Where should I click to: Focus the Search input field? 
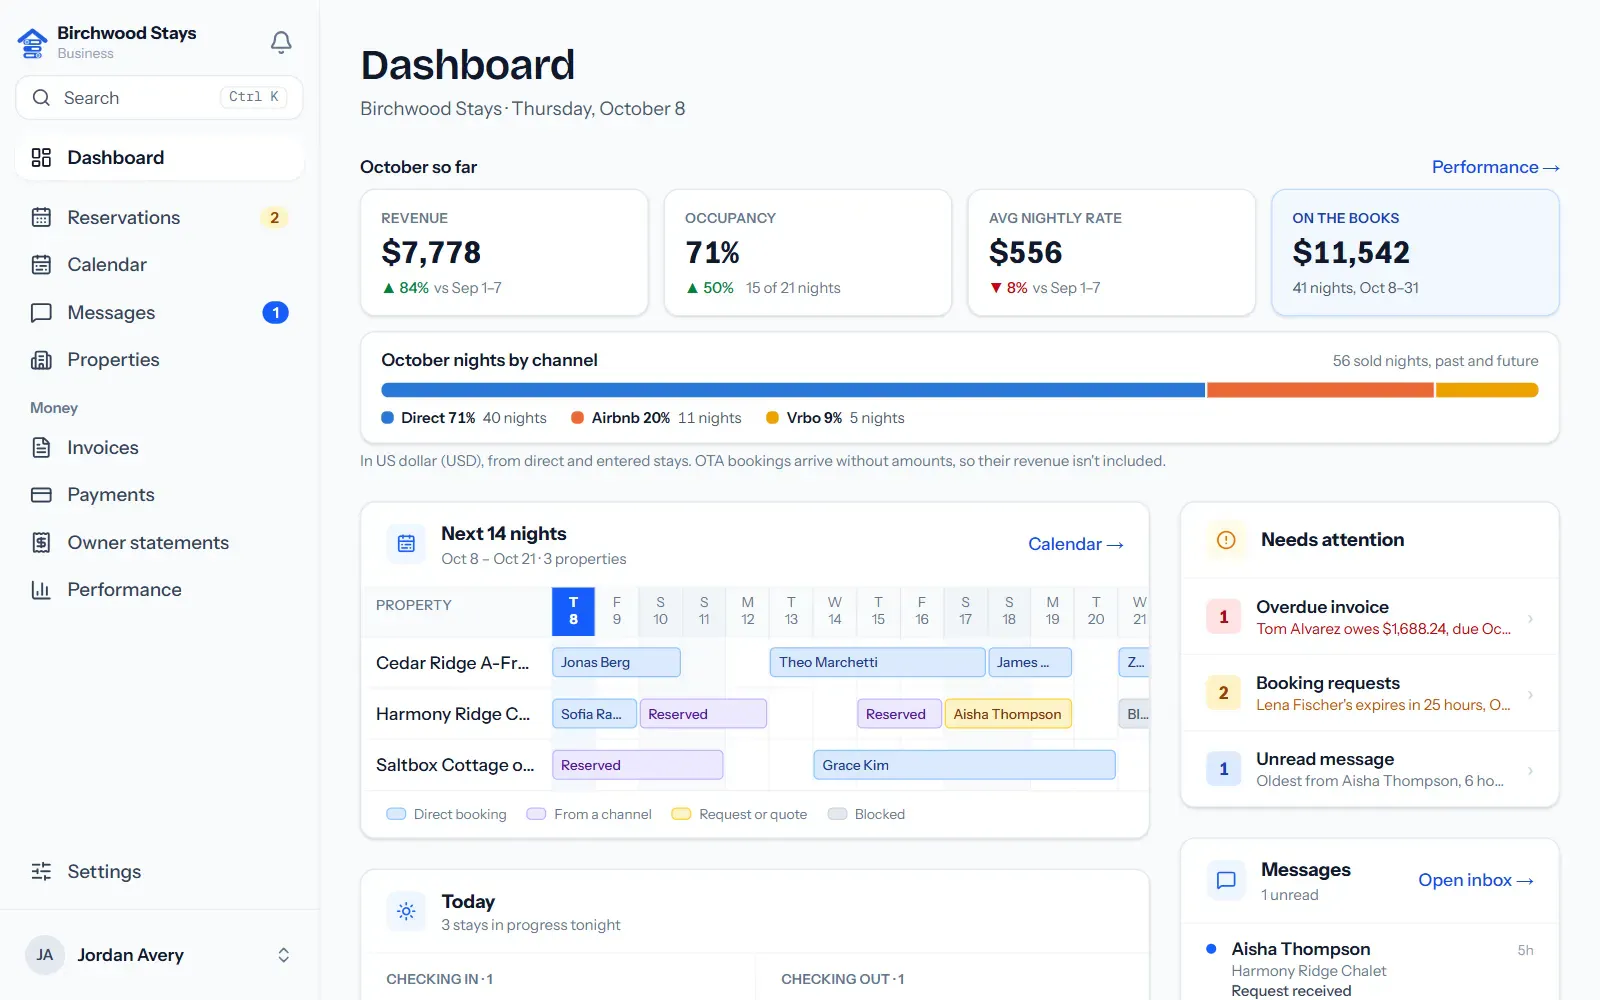pyautogui.click(x=160, y=98)
